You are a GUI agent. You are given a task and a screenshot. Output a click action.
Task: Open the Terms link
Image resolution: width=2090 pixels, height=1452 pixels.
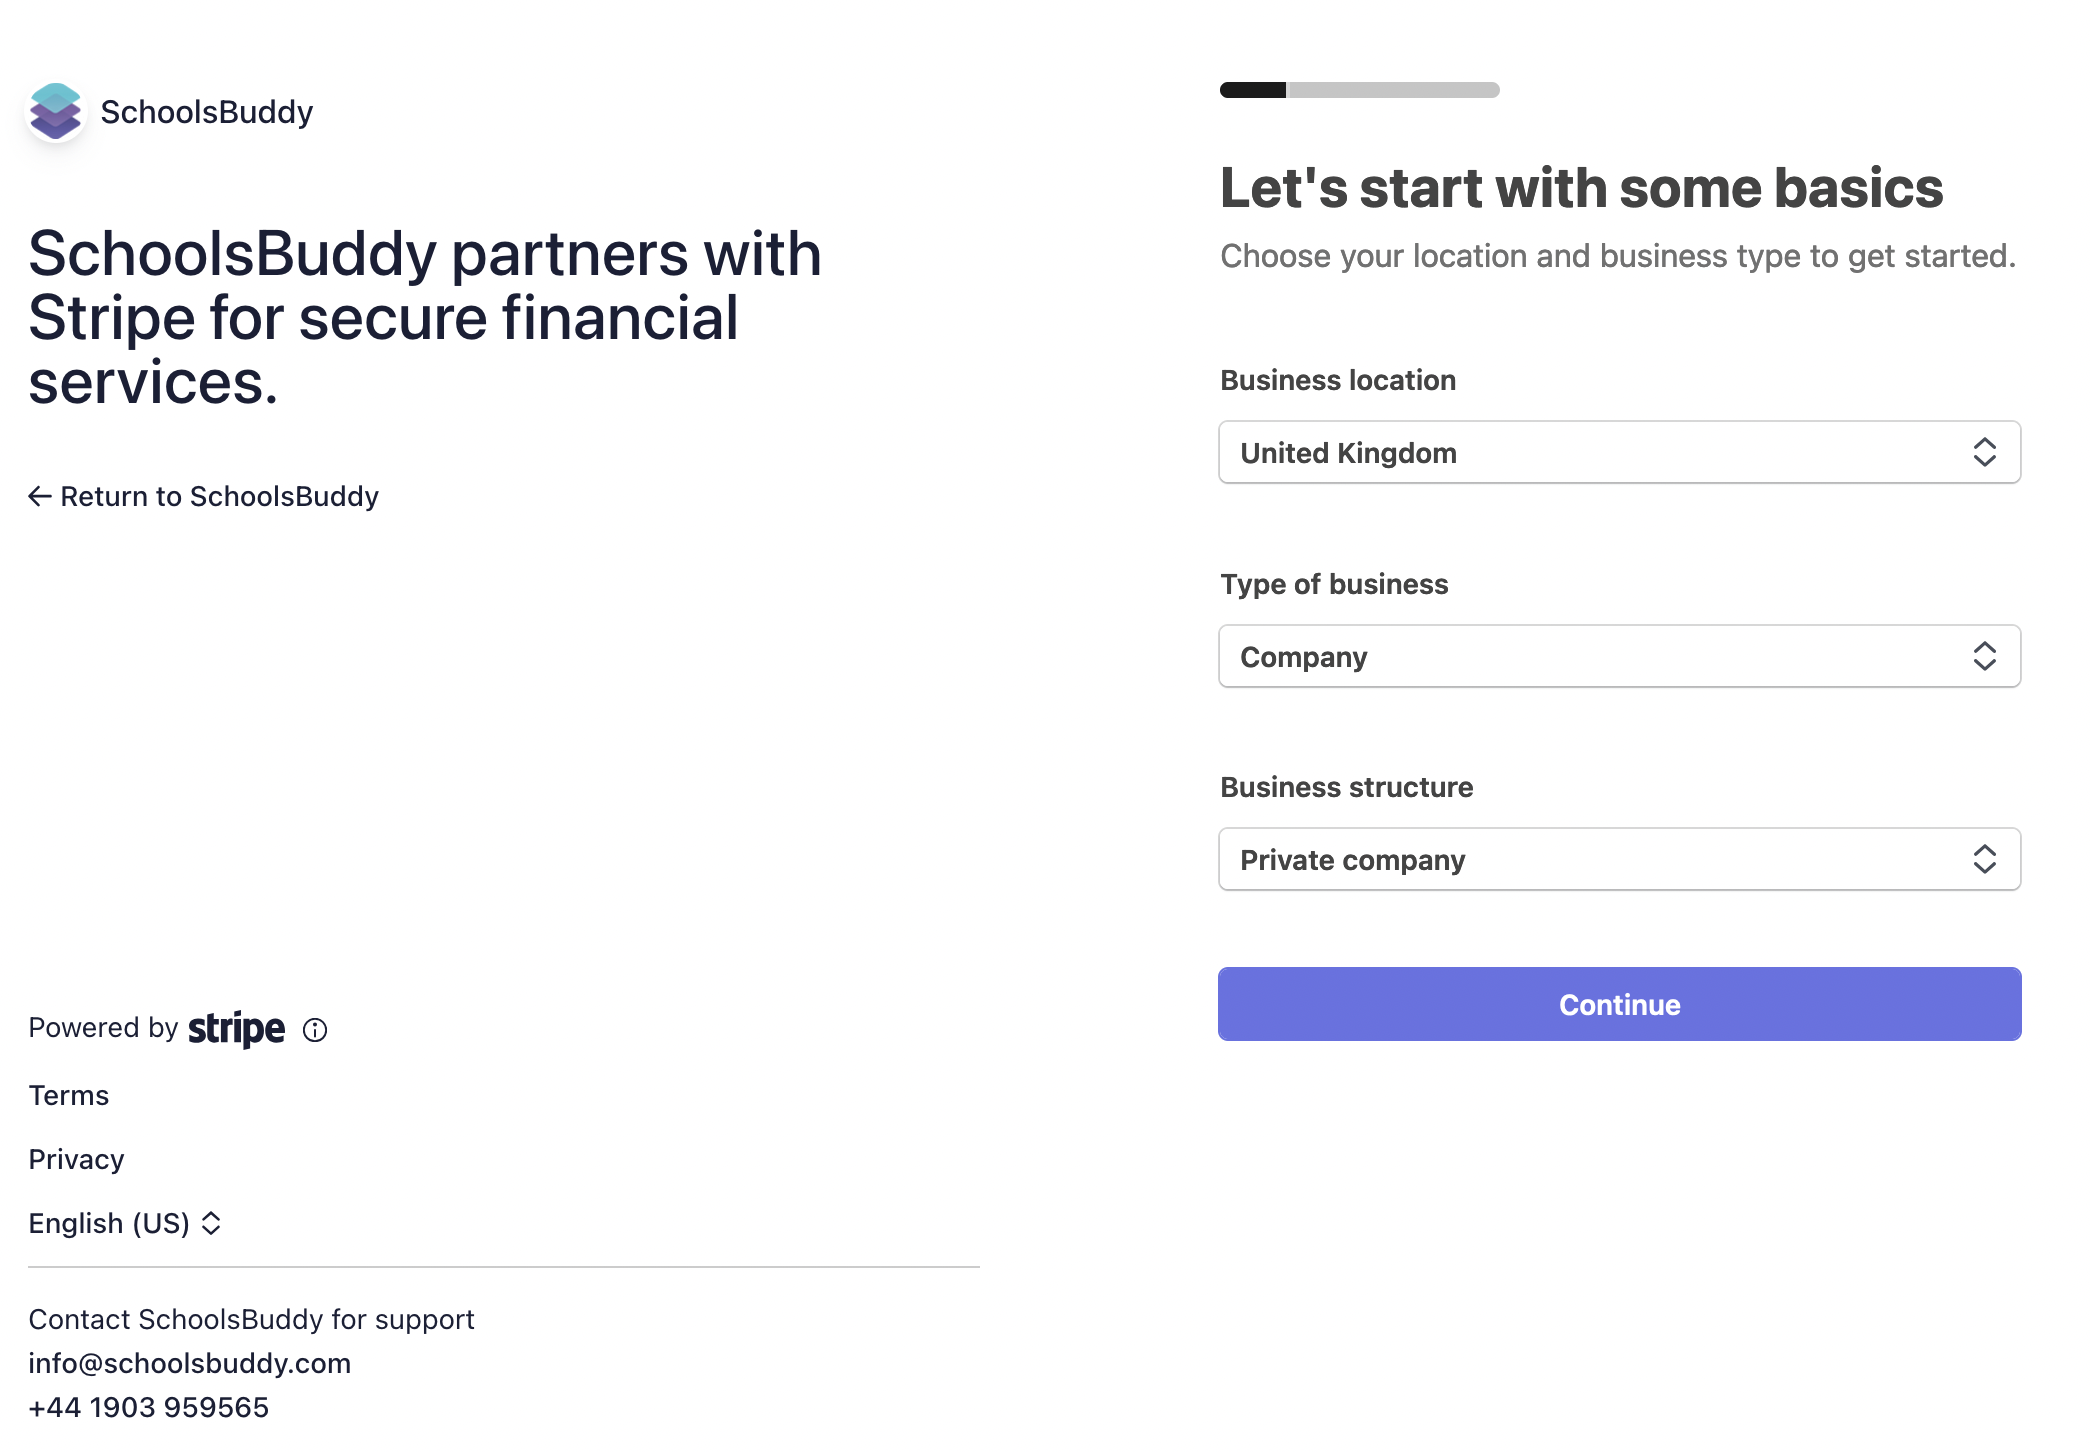[69, 1095]
